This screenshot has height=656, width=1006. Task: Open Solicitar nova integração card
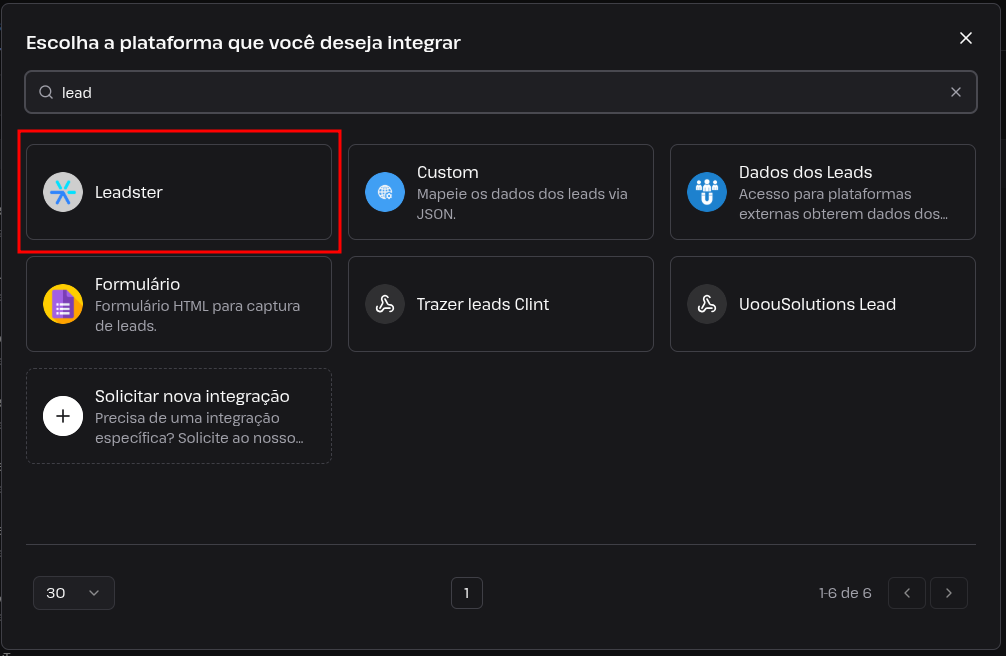(179, 416)
